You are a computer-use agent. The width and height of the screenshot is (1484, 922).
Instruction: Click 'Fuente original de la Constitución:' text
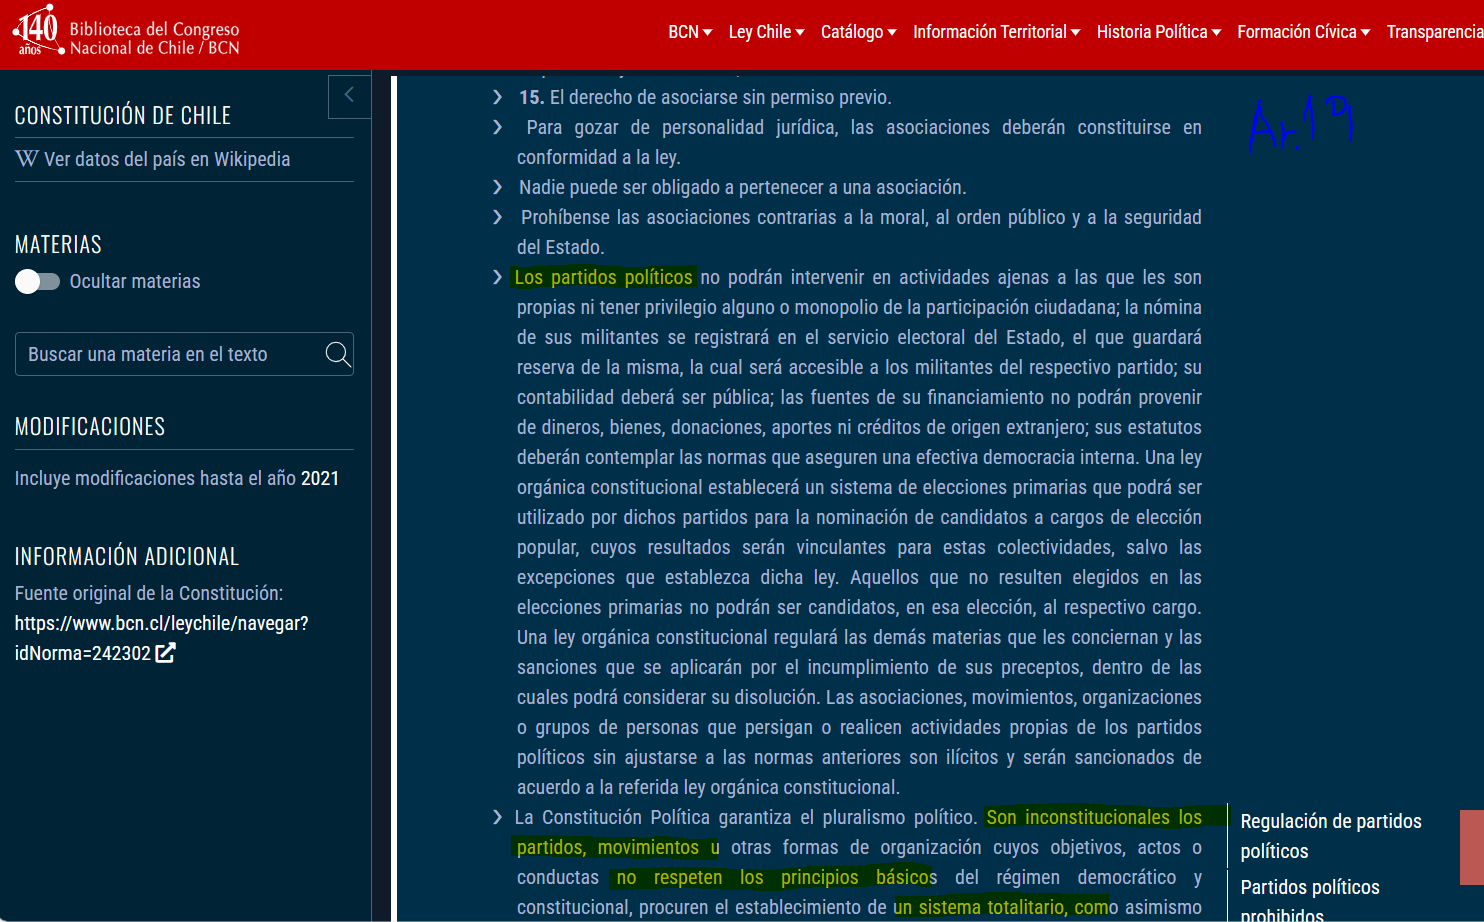(x=149, y=593)
